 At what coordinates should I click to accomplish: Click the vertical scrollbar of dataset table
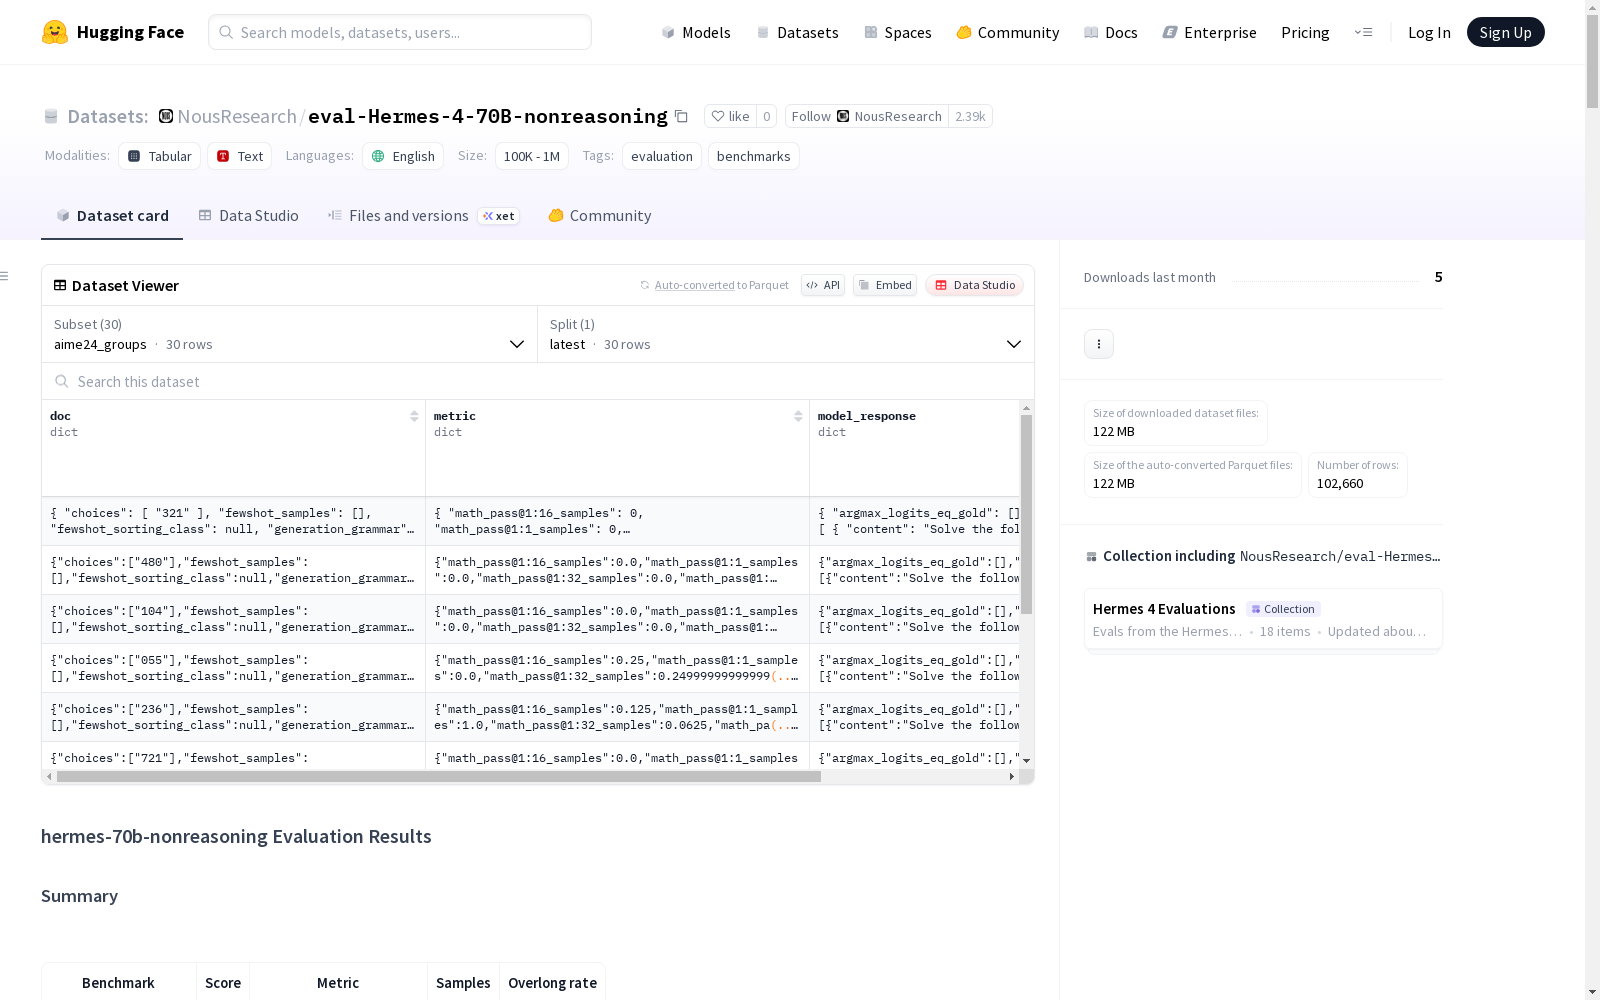pos(1026,514)
